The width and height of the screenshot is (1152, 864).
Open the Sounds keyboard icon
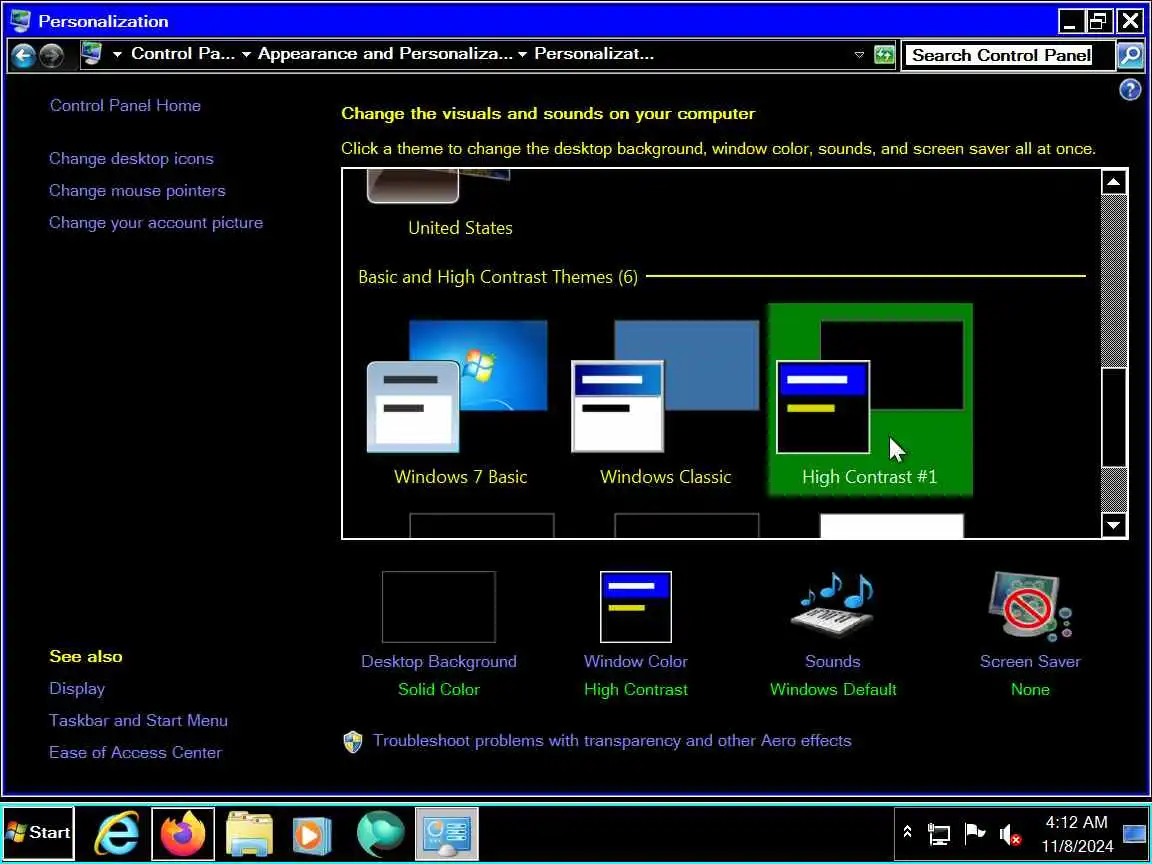[833, 607]
